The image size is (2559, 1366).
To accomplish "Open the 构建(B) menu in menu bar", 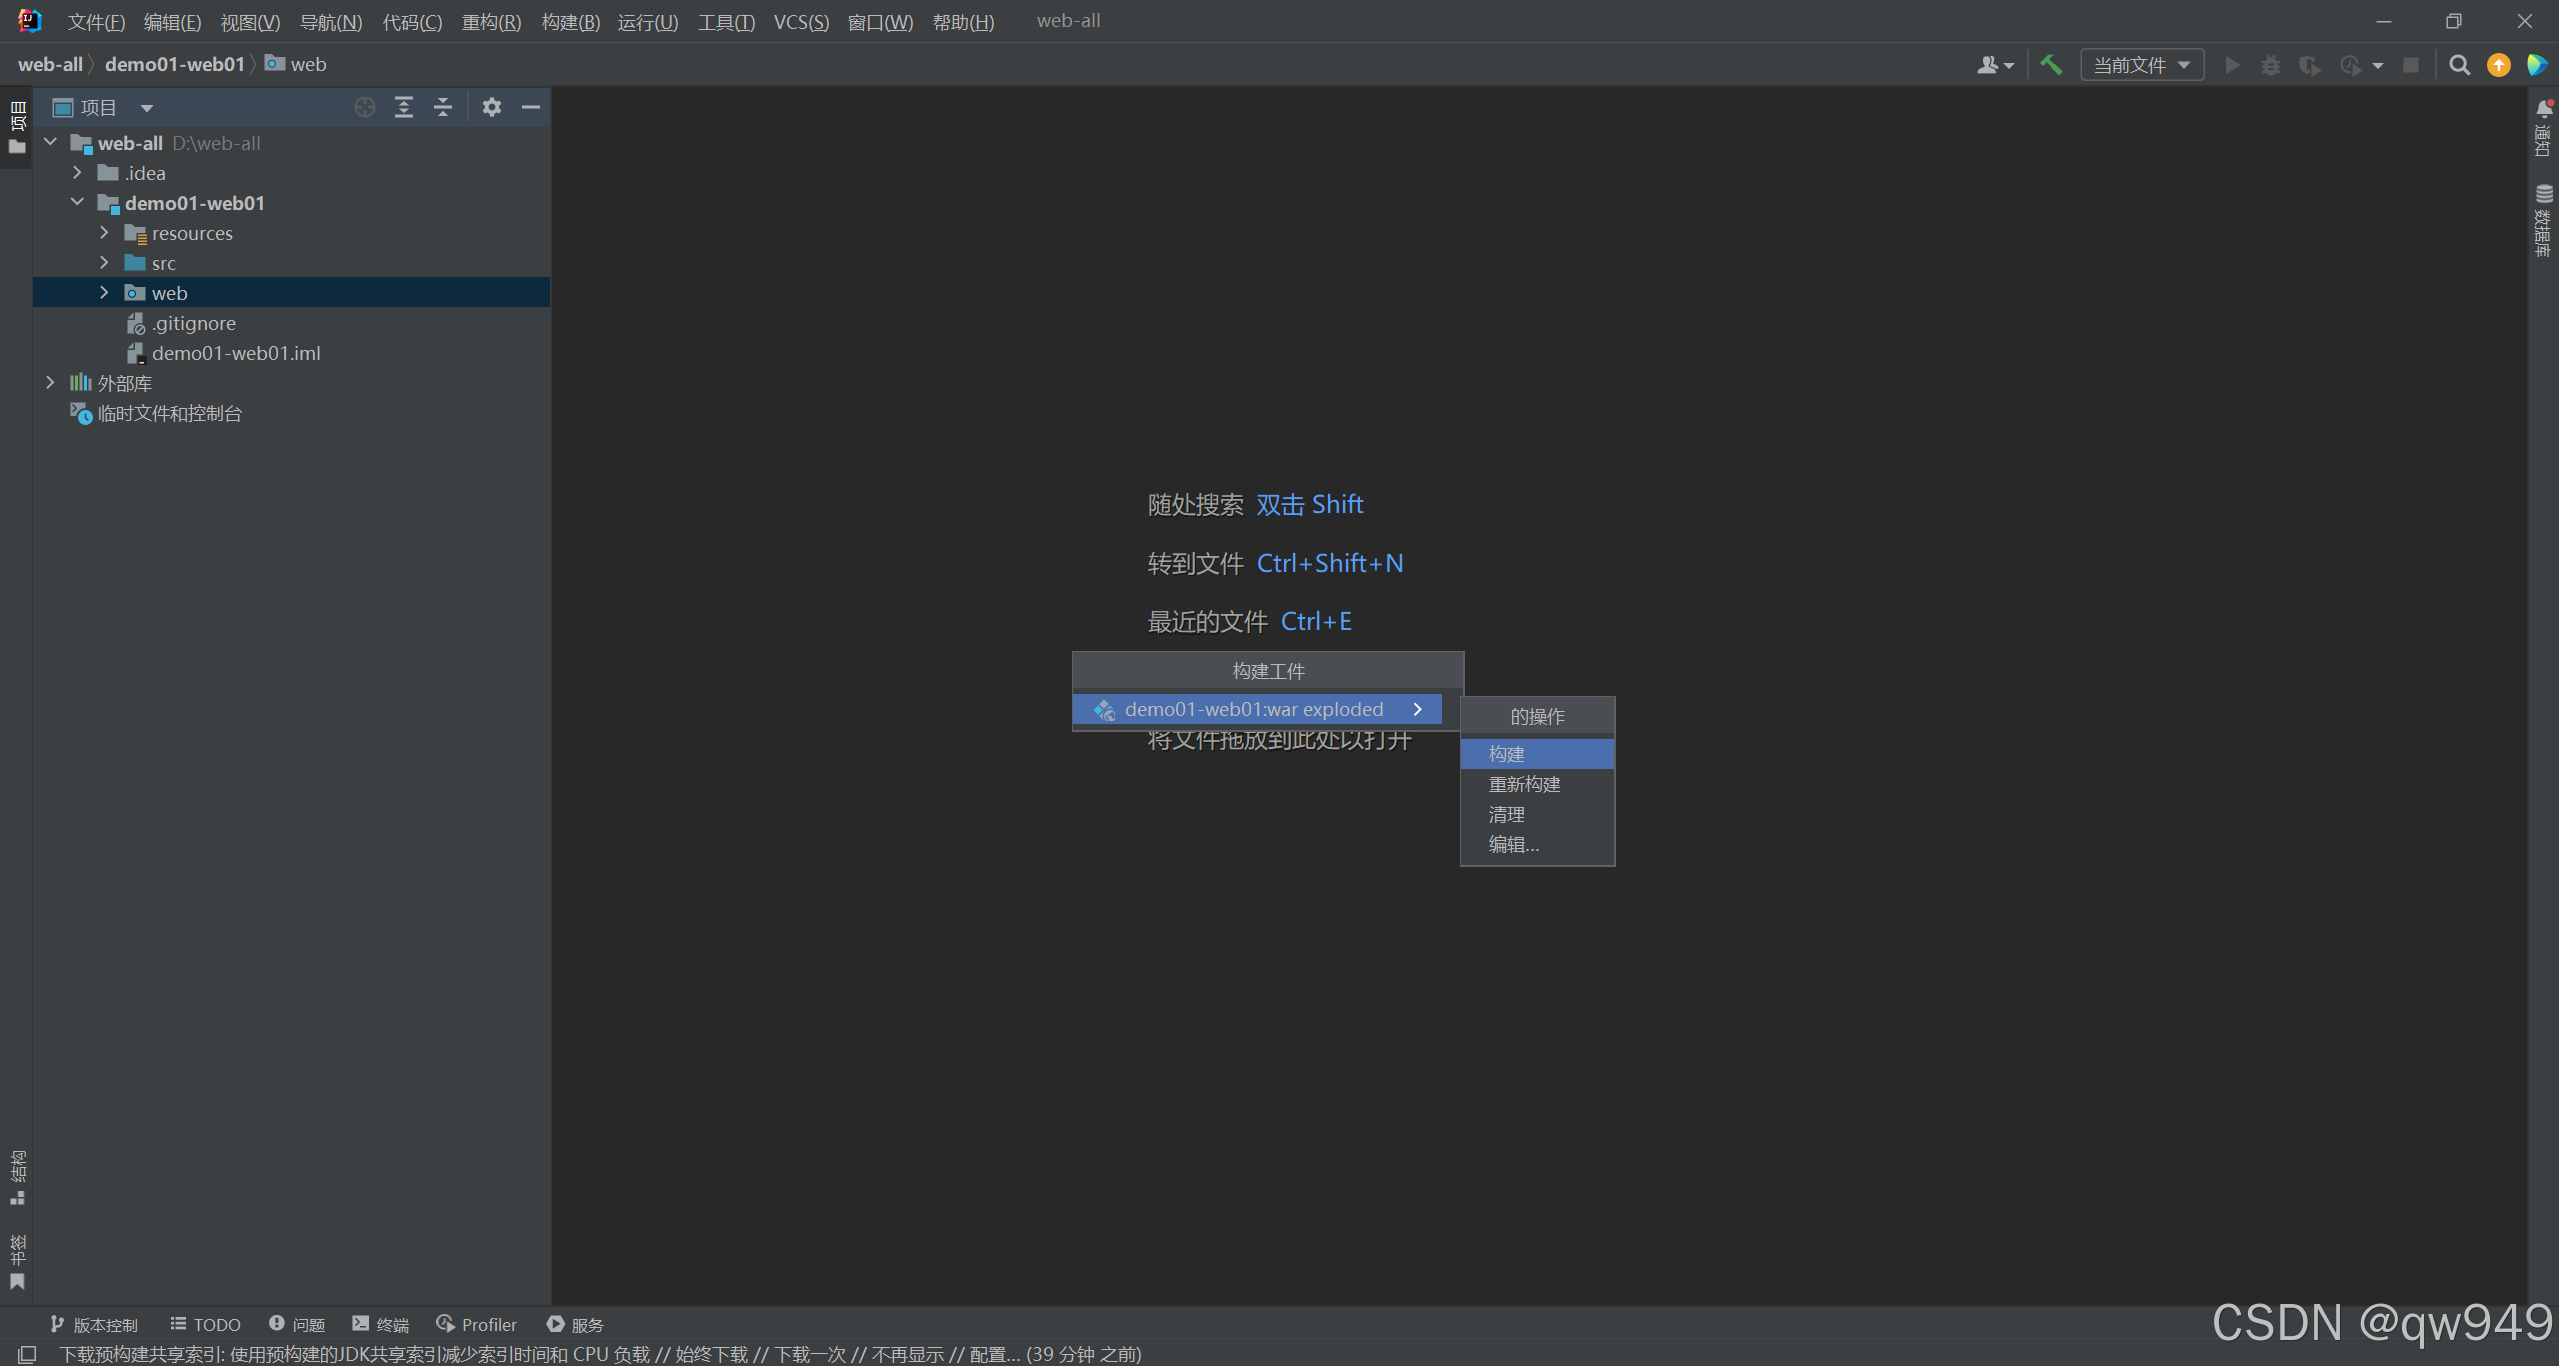I will tap(570, 22).
